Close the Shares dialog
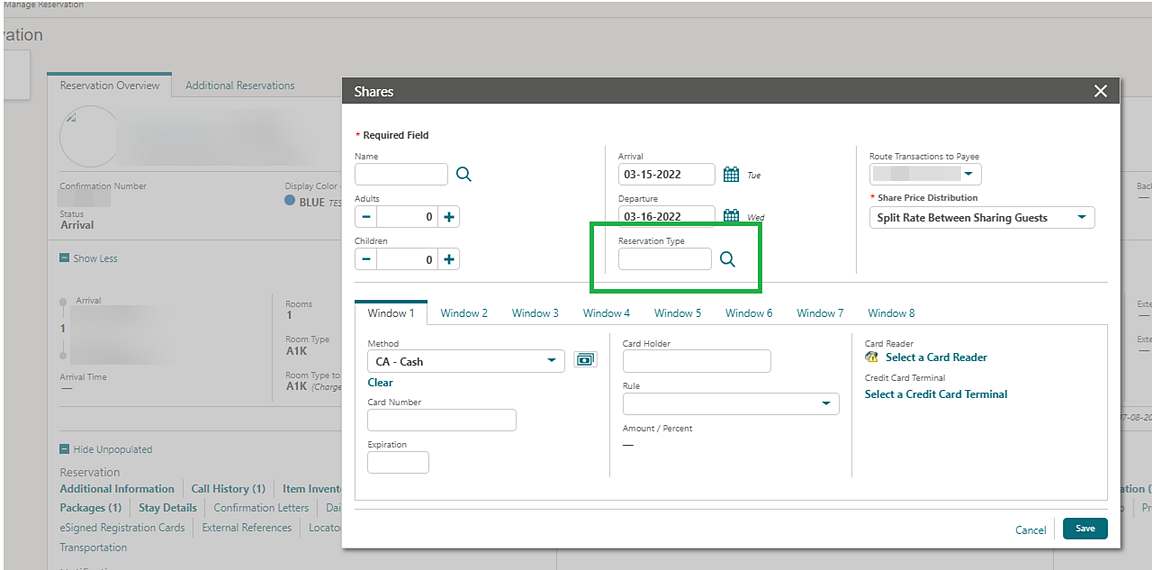 (1100, 91)
